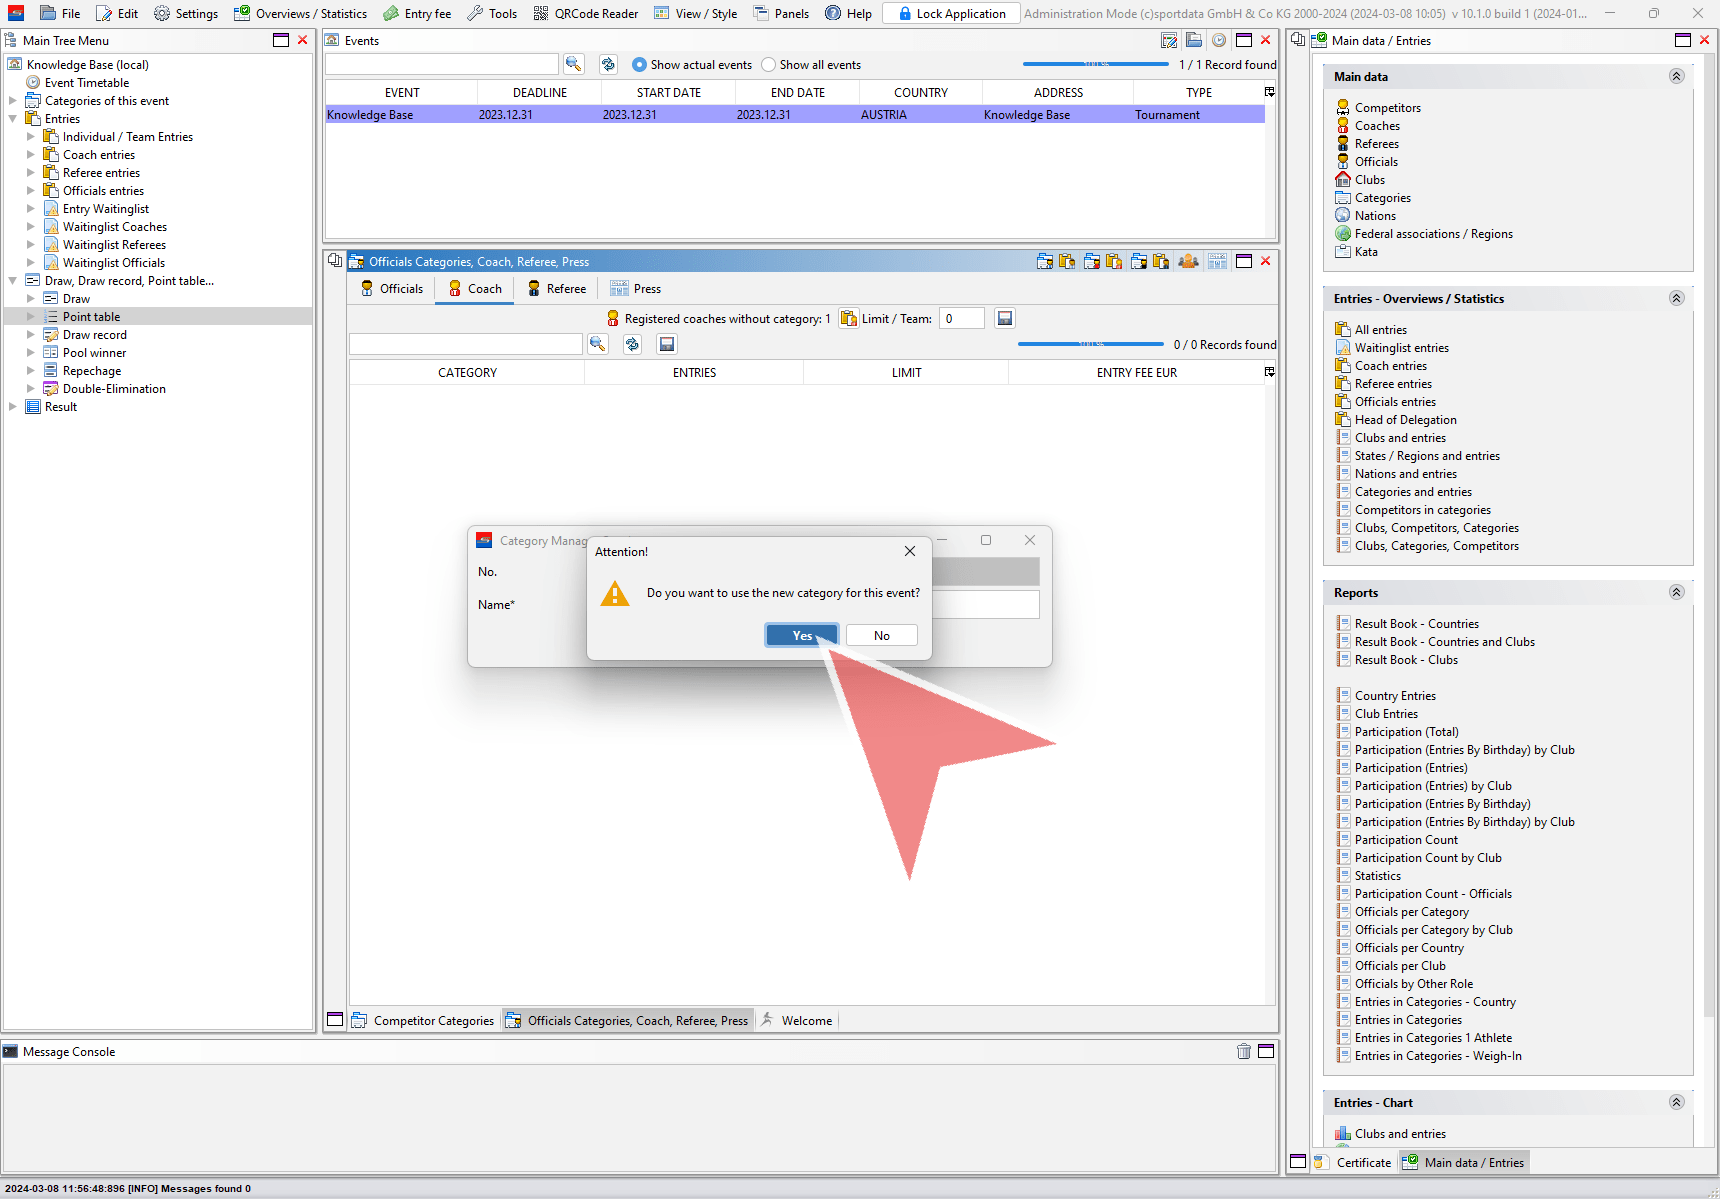Expand the Result tree node

[13, 407]
